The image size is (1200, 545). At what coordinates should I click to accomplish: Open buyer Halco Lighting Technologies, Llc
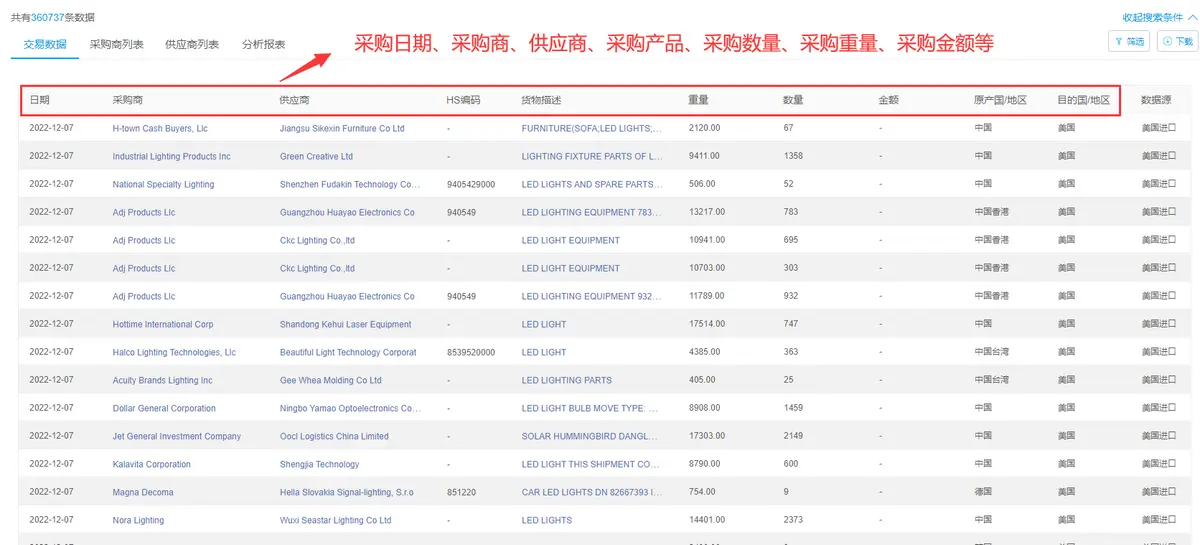174,352
